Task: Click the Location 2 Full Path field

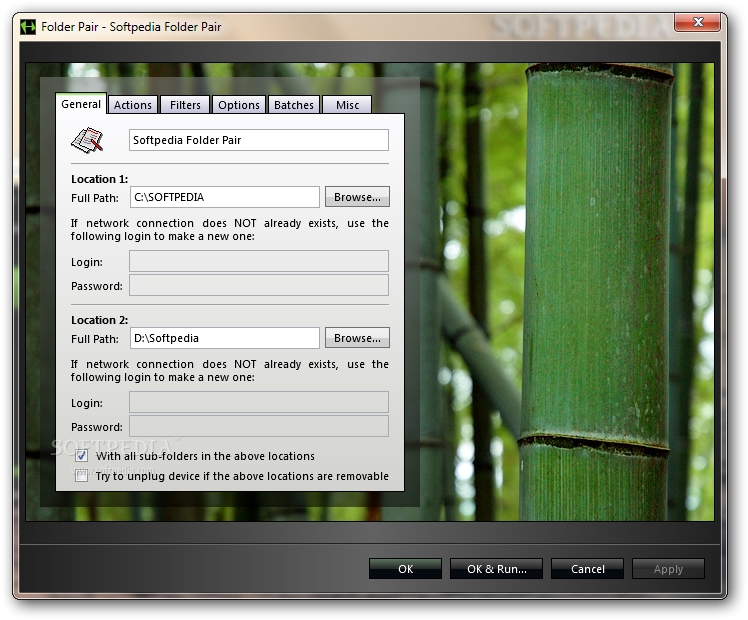Action: [225, 338]
